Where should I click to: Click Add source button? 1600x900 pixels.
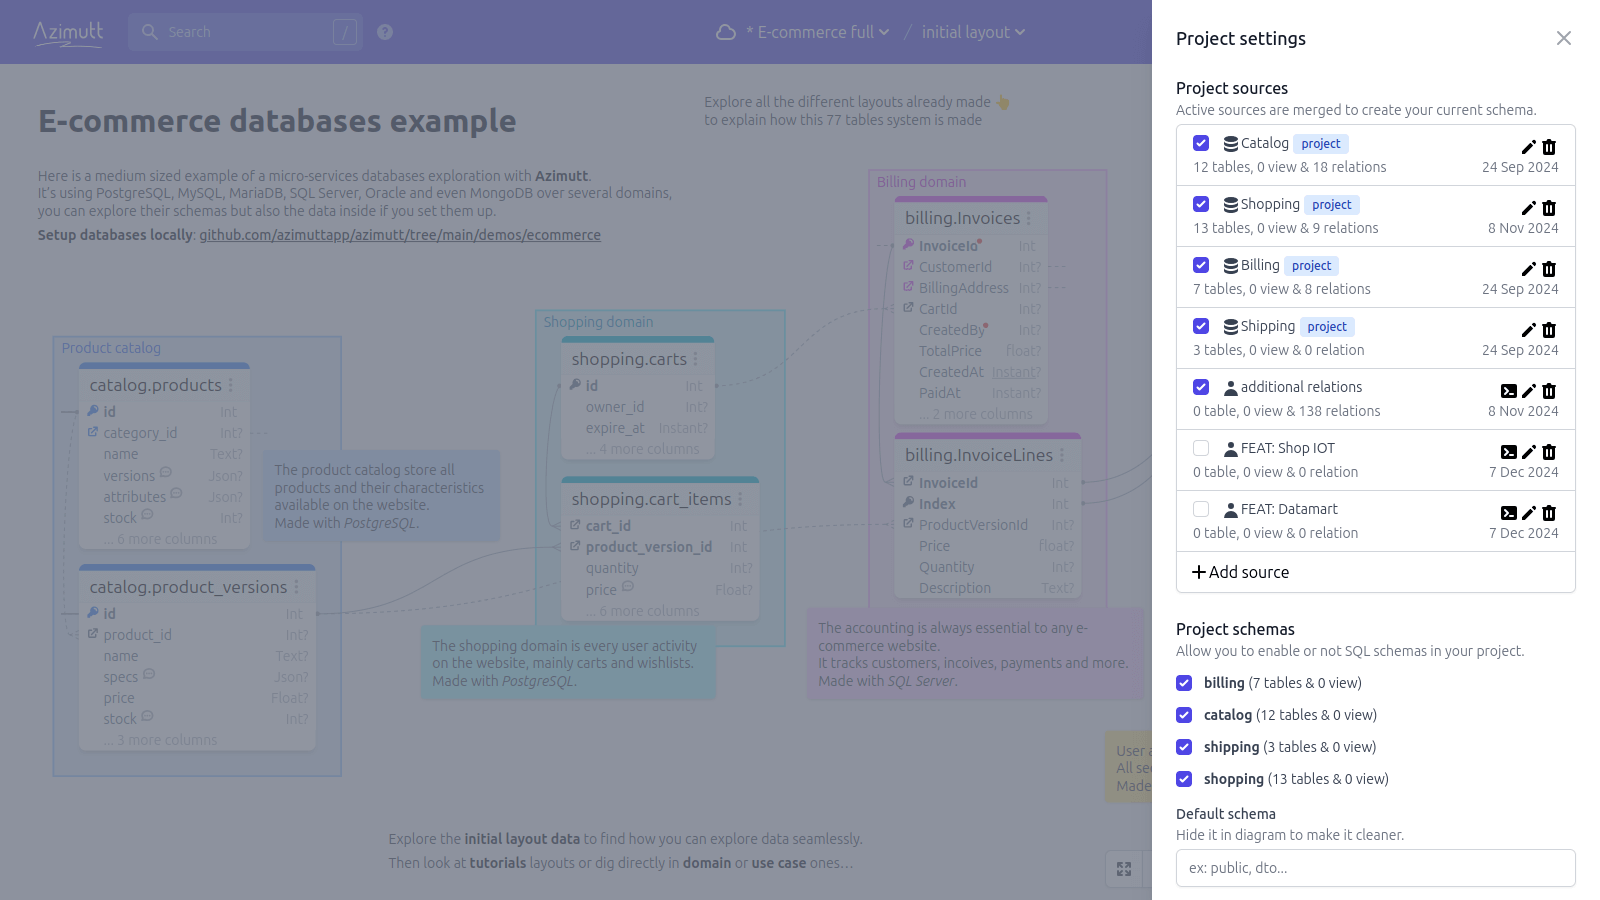point(1240,572)
